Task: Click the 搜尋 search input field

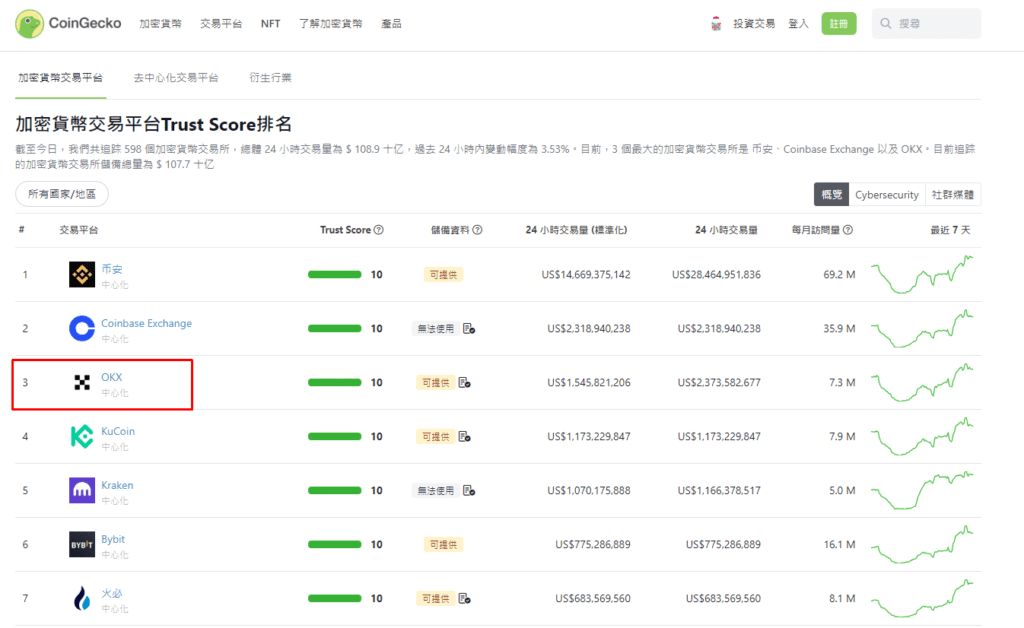Action: click(927, 24)
